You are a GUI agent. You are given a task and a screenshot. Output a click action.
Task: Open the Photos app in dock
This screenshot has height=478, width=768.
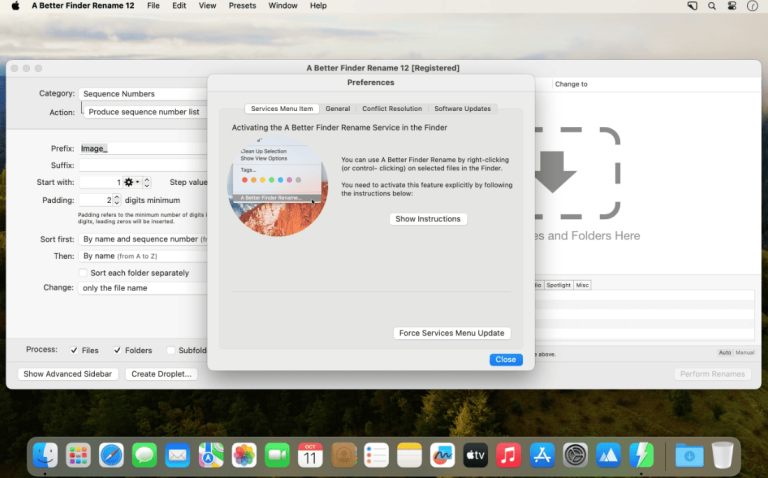pyautogui.click(x=244, y=455)
